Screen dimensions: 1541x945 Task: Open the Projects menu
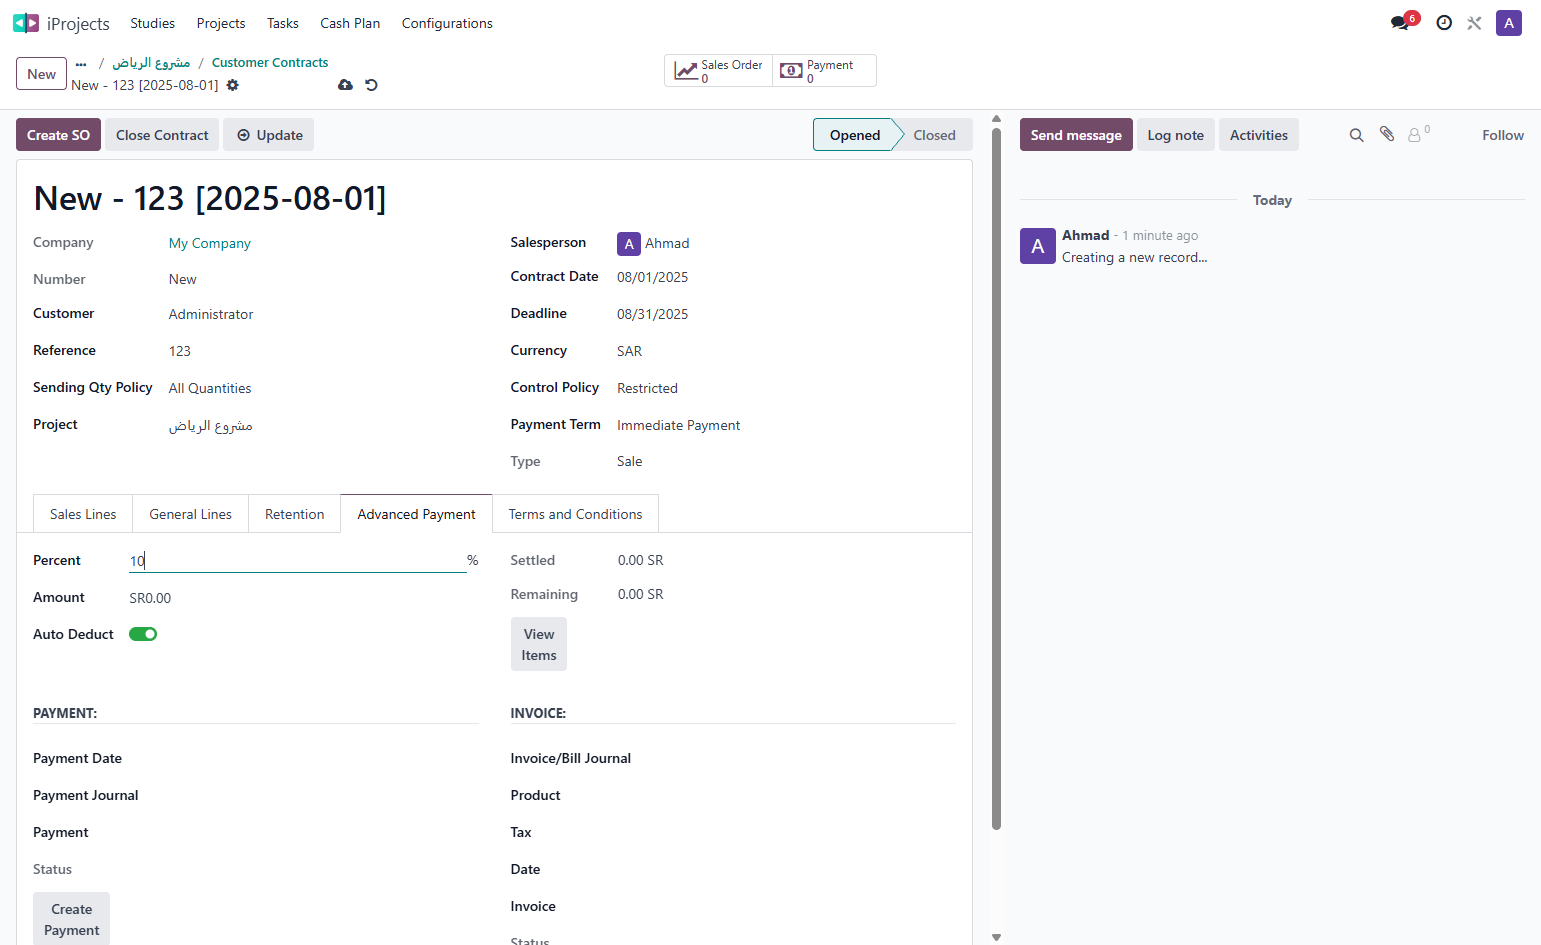(x=221, y=23)
